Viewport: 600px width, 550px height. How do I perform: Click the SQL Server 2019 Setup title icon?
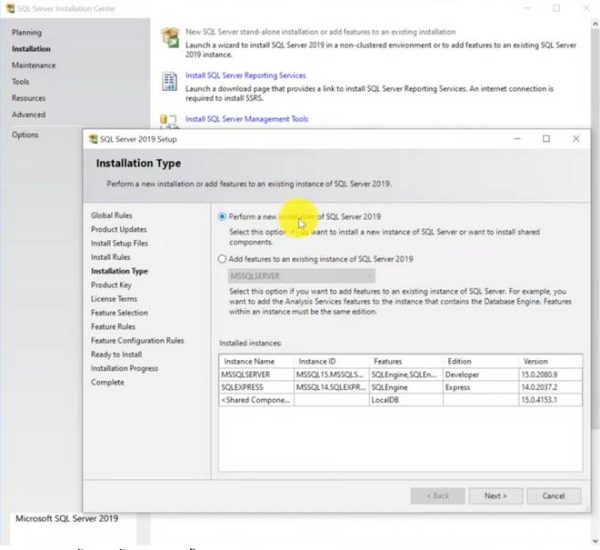93,139
